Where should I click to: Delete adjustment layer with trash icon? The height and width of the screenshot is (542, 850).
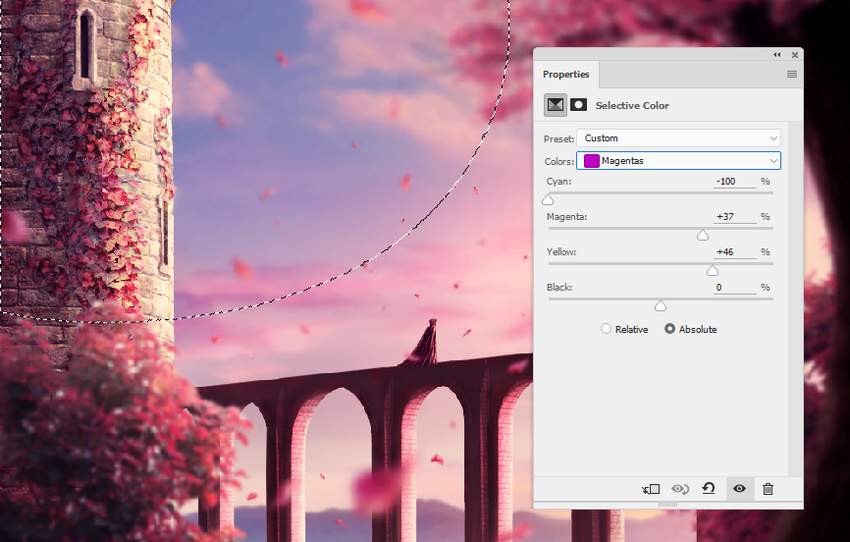pos(768,489)
